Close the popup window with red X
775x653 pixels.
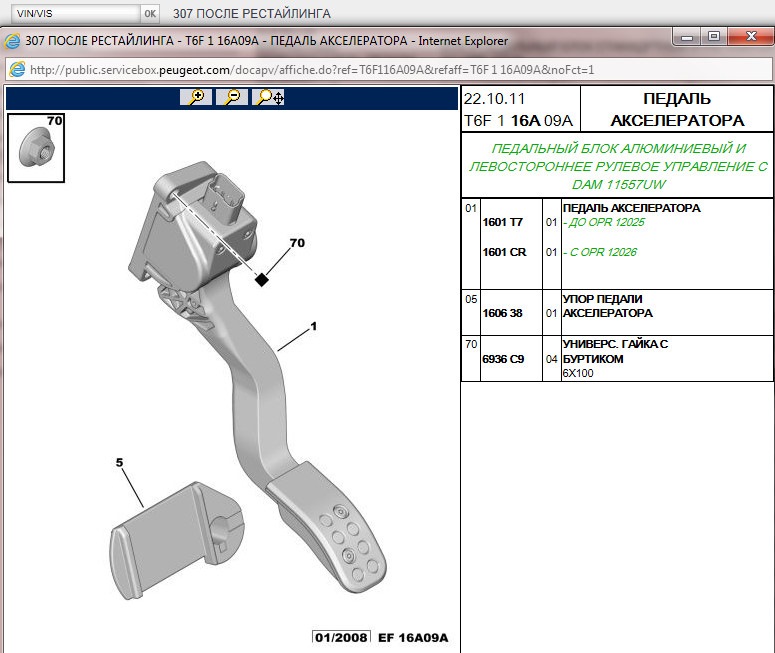(x=751, y=37)
